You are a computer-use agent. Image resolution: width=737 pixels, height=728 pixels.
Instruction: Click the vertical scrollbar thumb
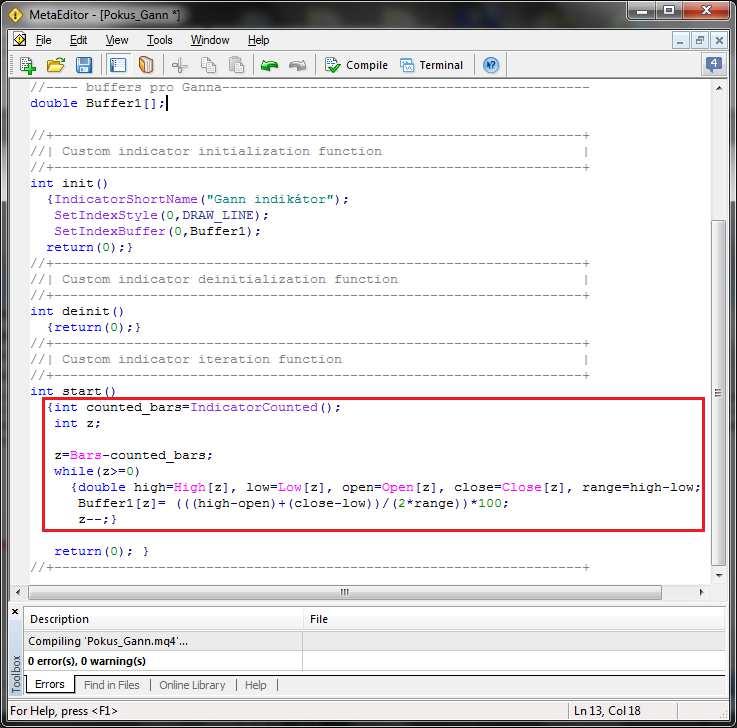(719, 392)
